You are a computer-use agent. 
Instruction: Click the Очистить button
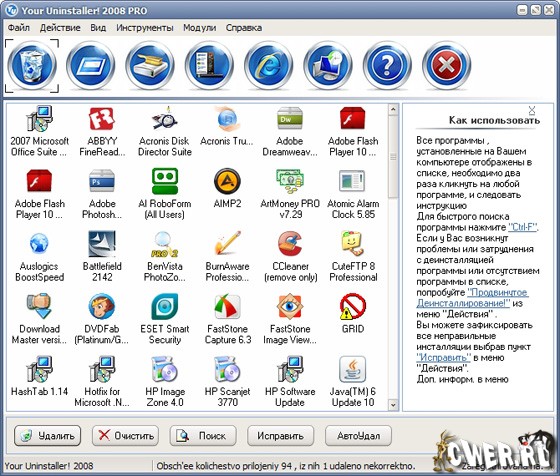tap(125, 435)
